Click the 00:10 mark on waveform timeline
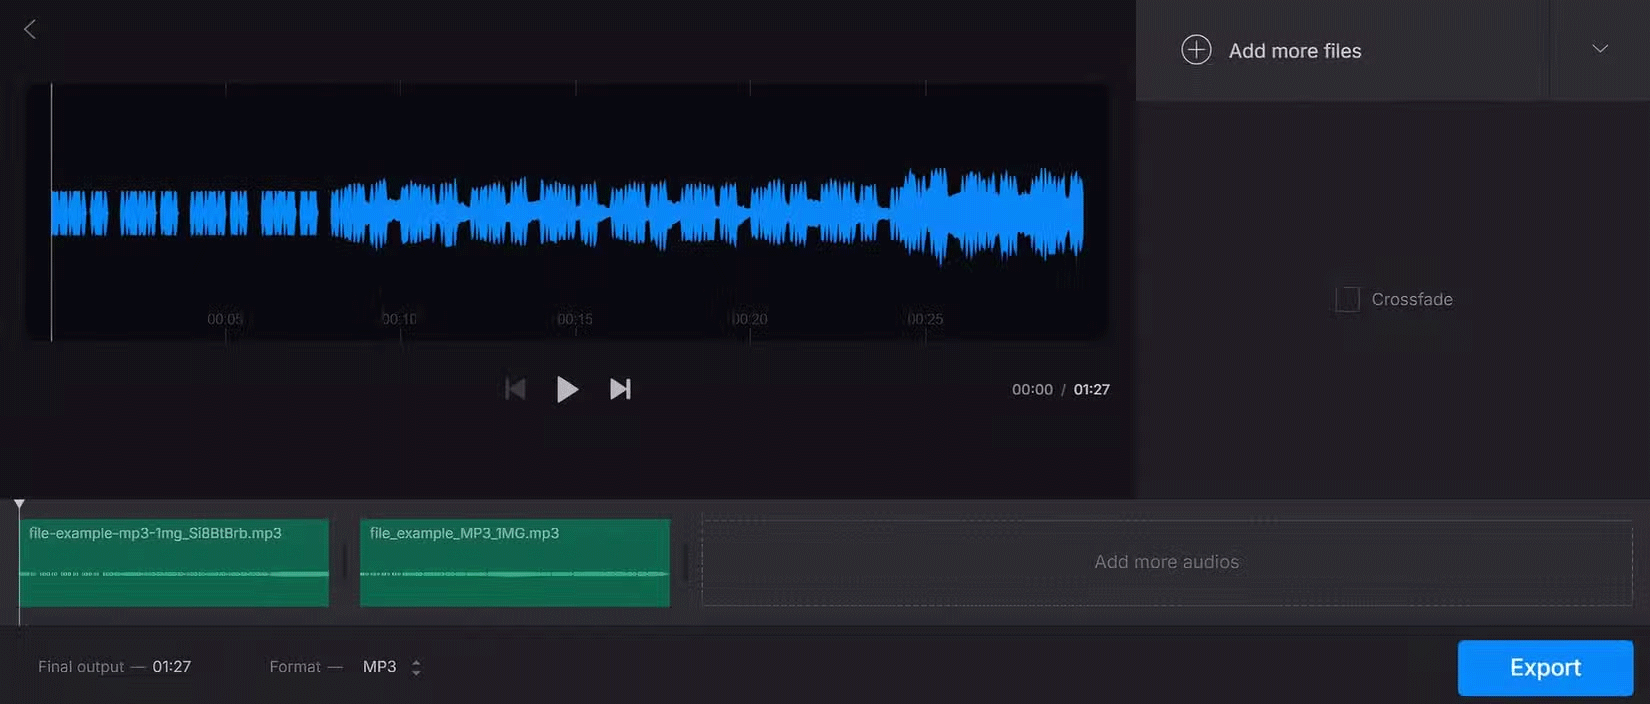Viewport: 1650px width, 704px height. coord(400,319)
